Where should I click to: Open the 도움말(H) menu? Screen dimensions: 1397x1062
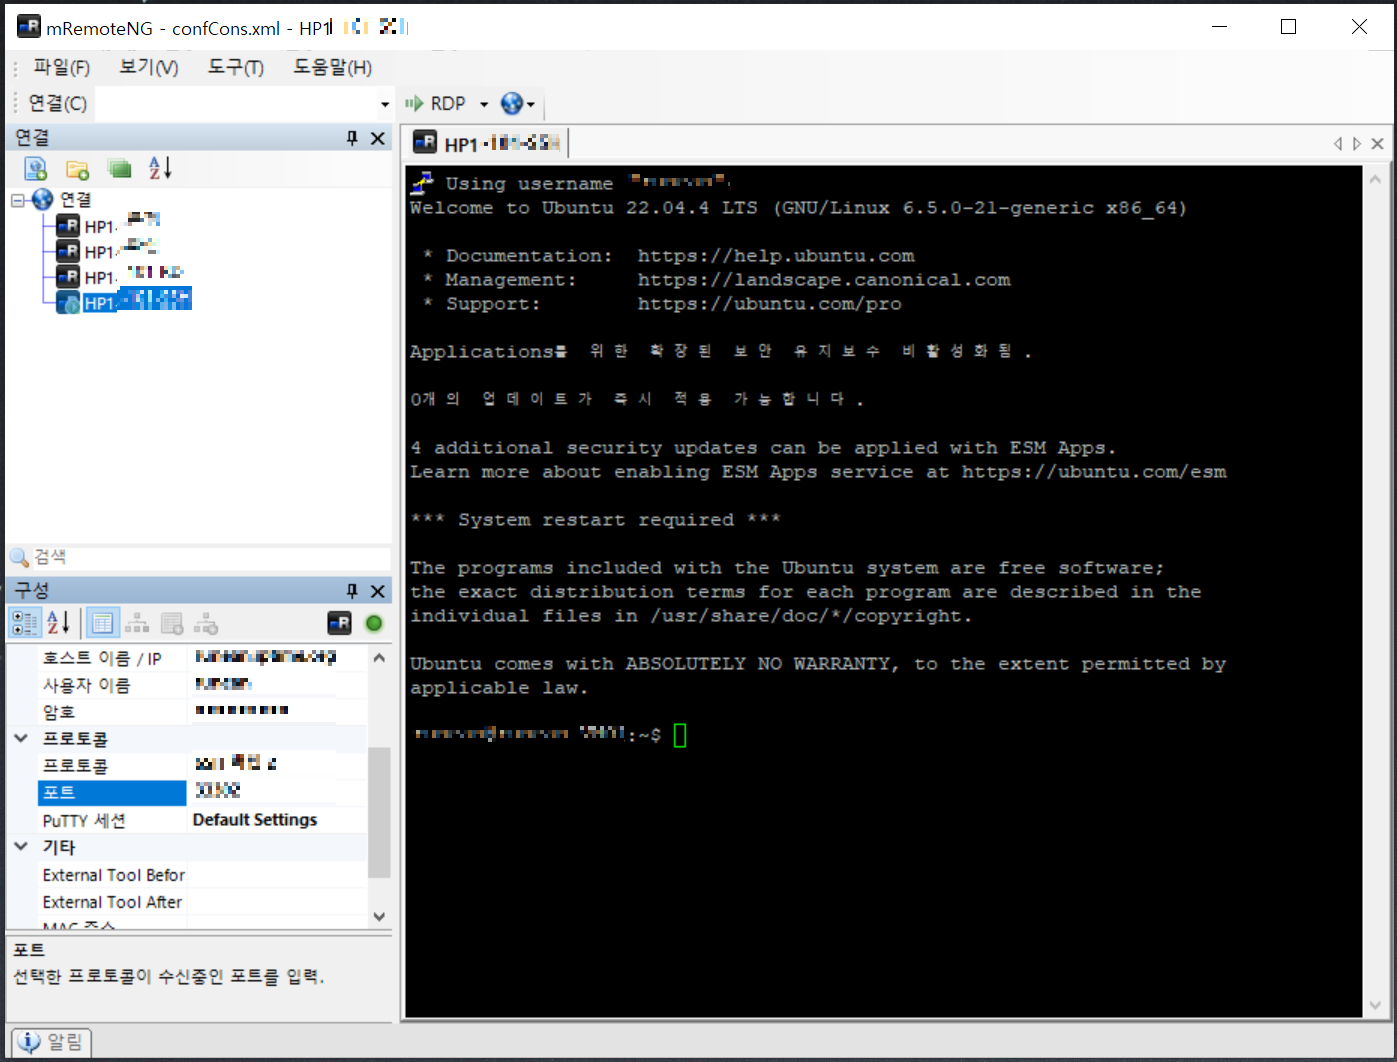332,67
